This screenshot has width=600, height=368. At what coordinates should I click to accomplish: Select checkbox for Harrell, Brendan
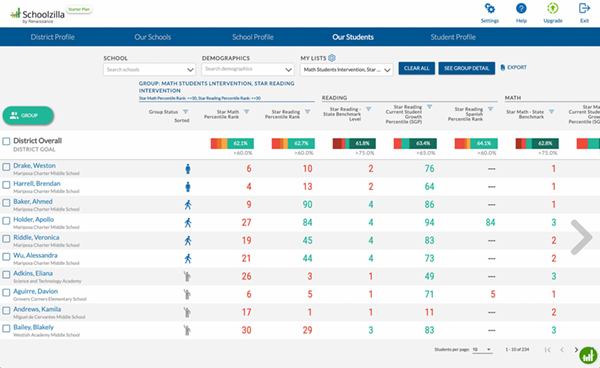6,185
